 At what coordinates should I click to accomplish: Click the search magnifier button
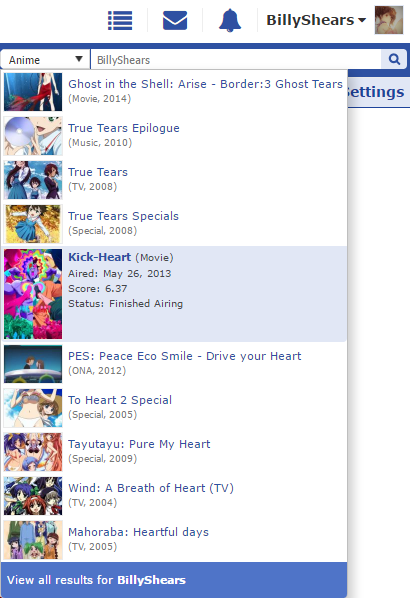(394, 59)
